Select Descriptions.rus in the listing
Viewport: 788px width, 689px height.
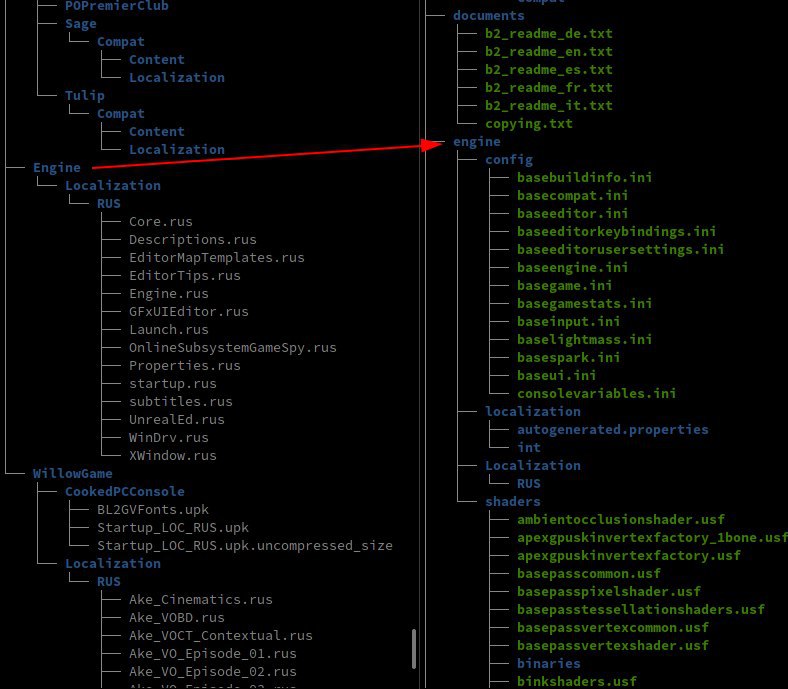(192, 240)
